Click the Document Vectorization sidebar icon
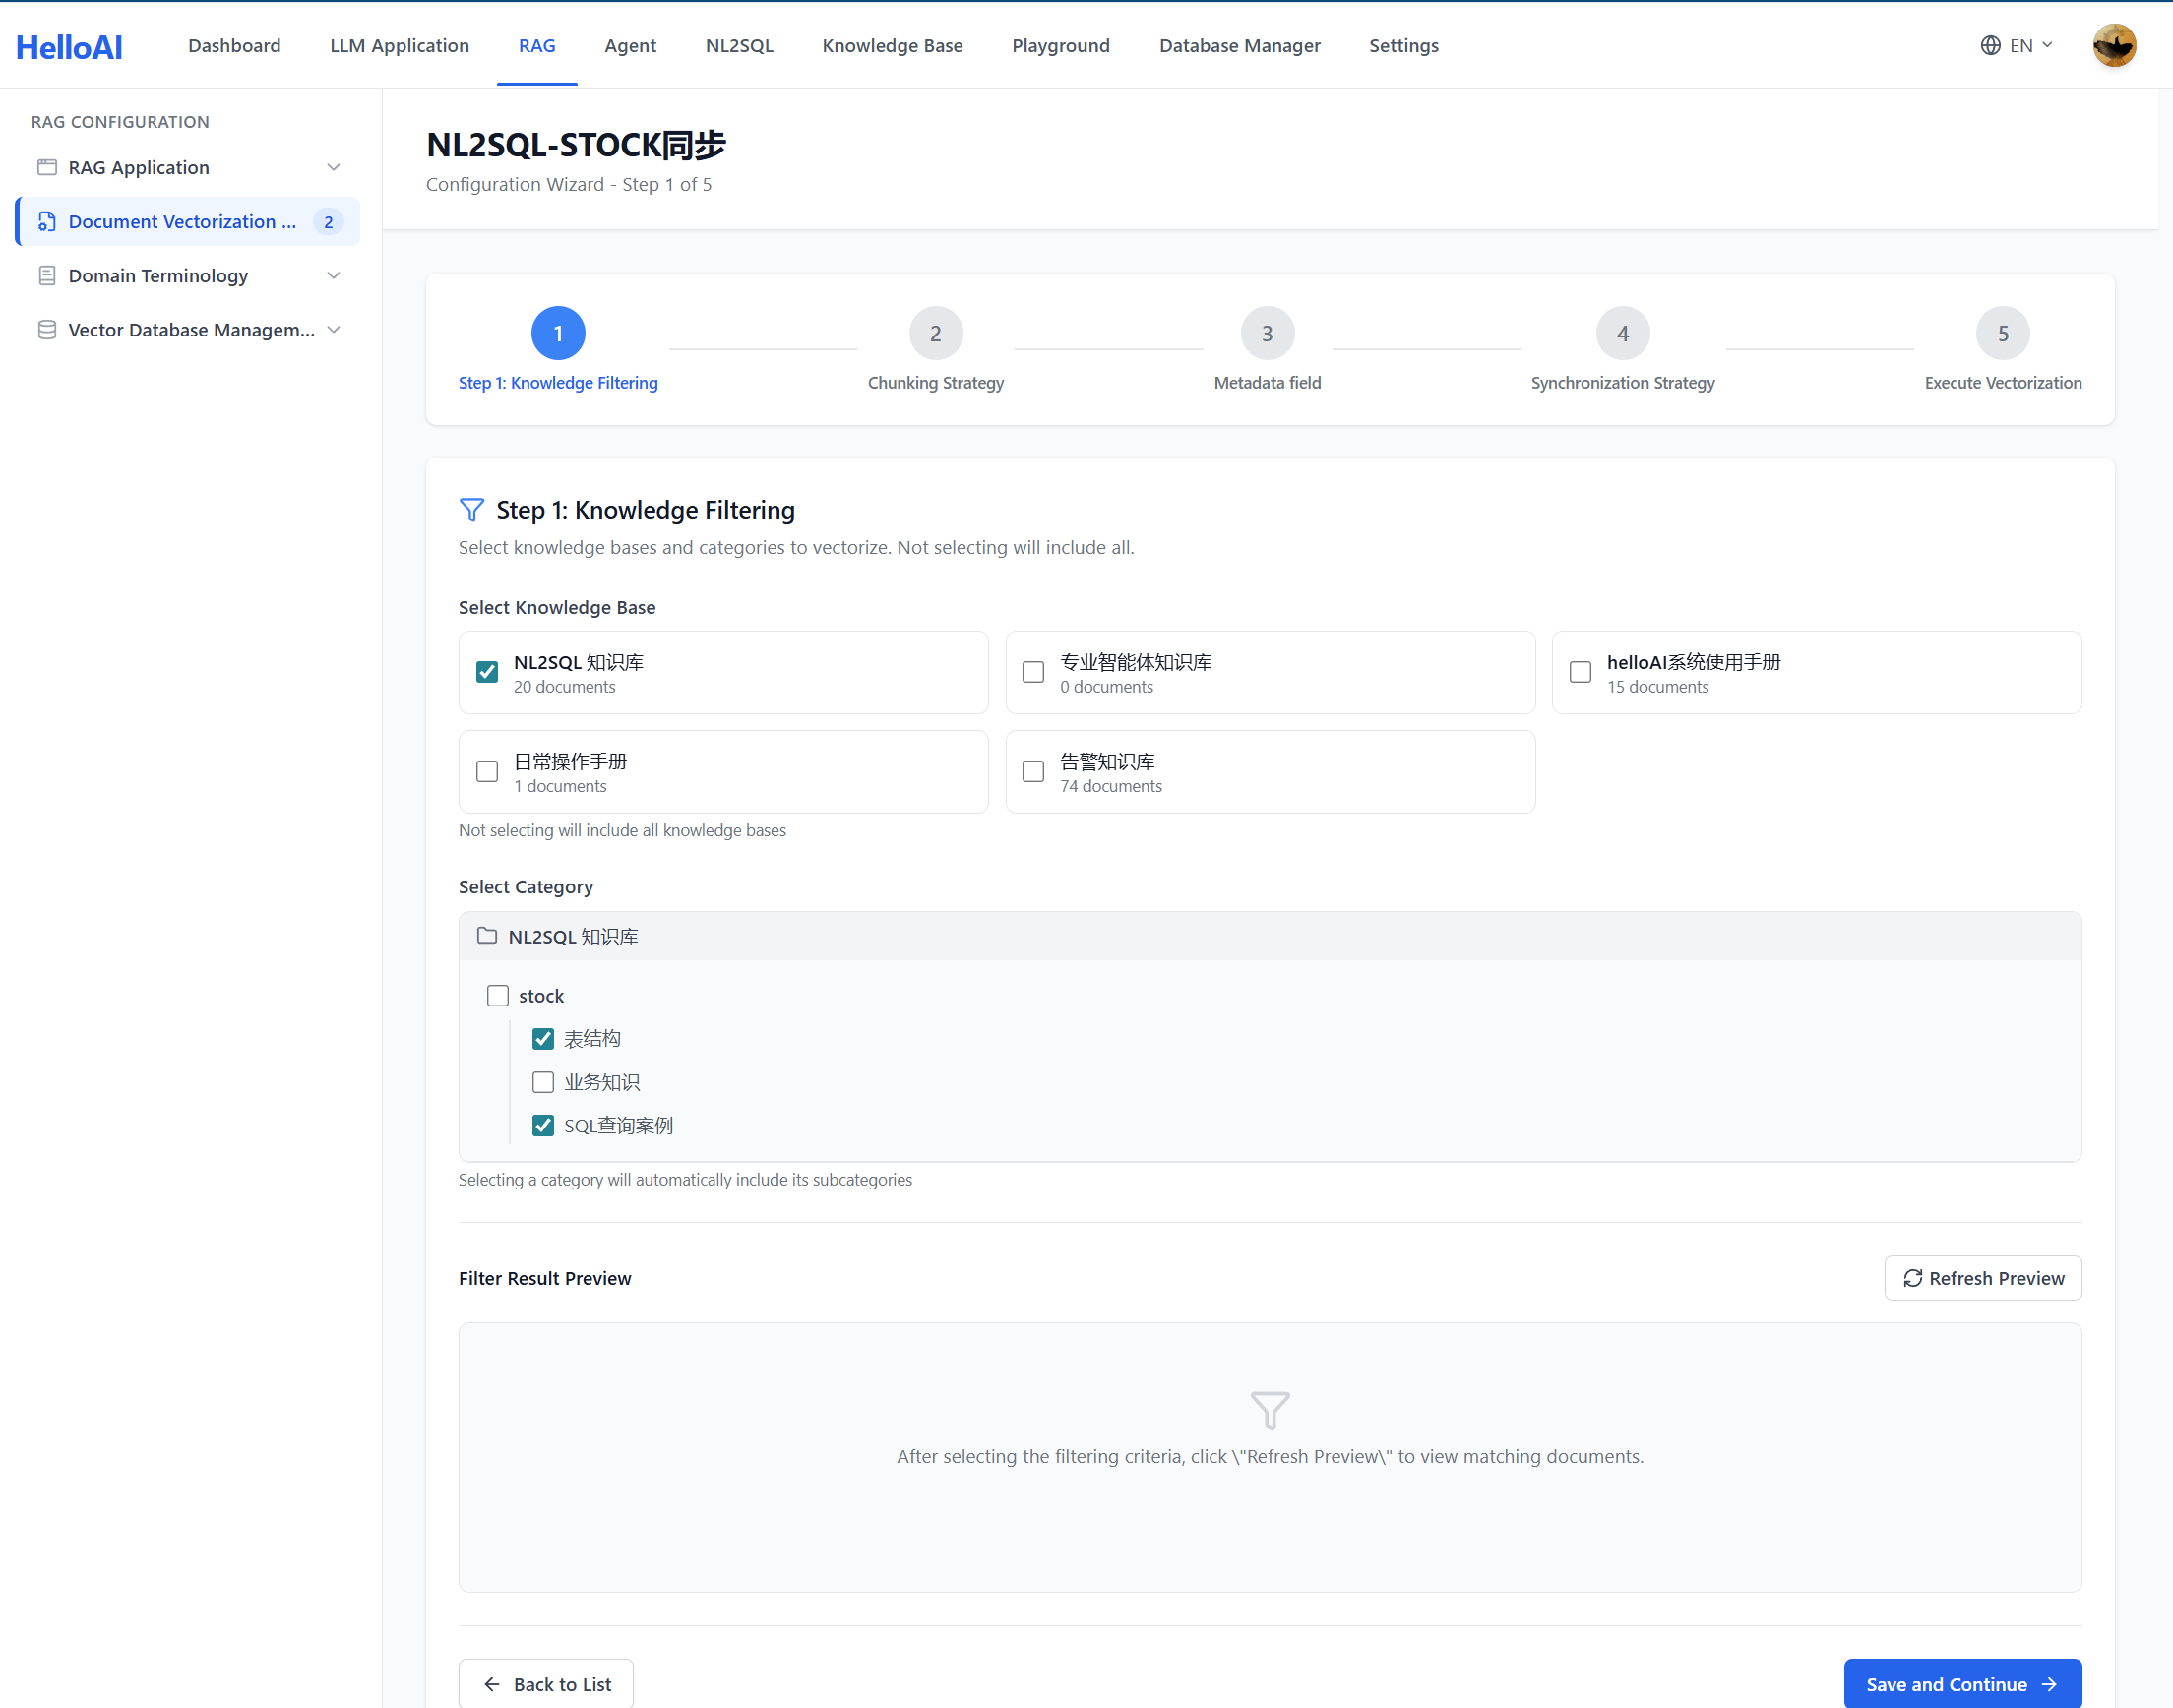 [47, 221]
